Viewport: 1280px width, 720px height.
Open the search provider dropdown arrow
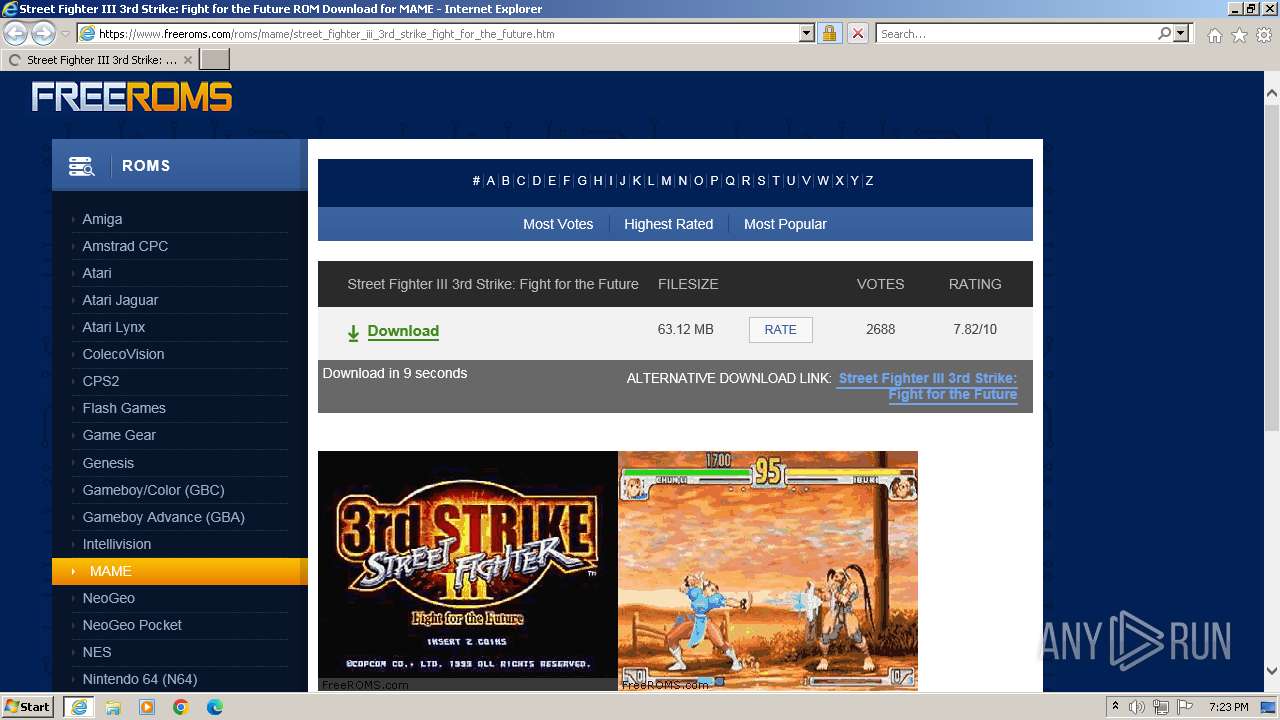(1181, 33)
